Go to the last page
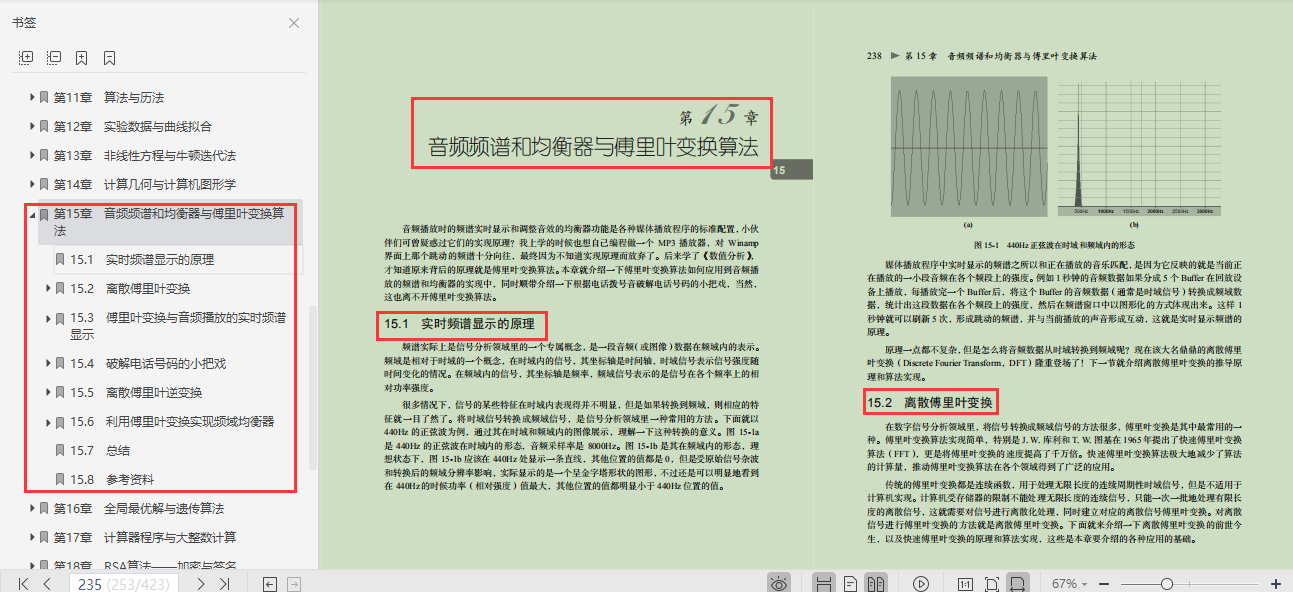The image size is (1293, 592). coord(222,582)
